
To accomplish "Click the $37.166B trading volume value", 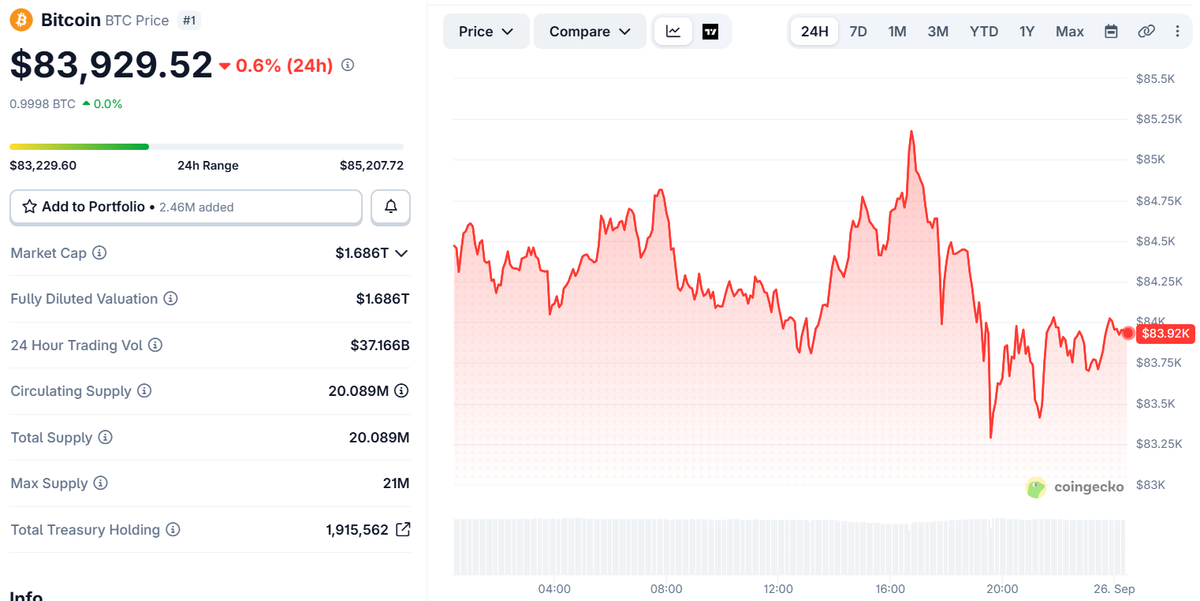I will (379, 345).
